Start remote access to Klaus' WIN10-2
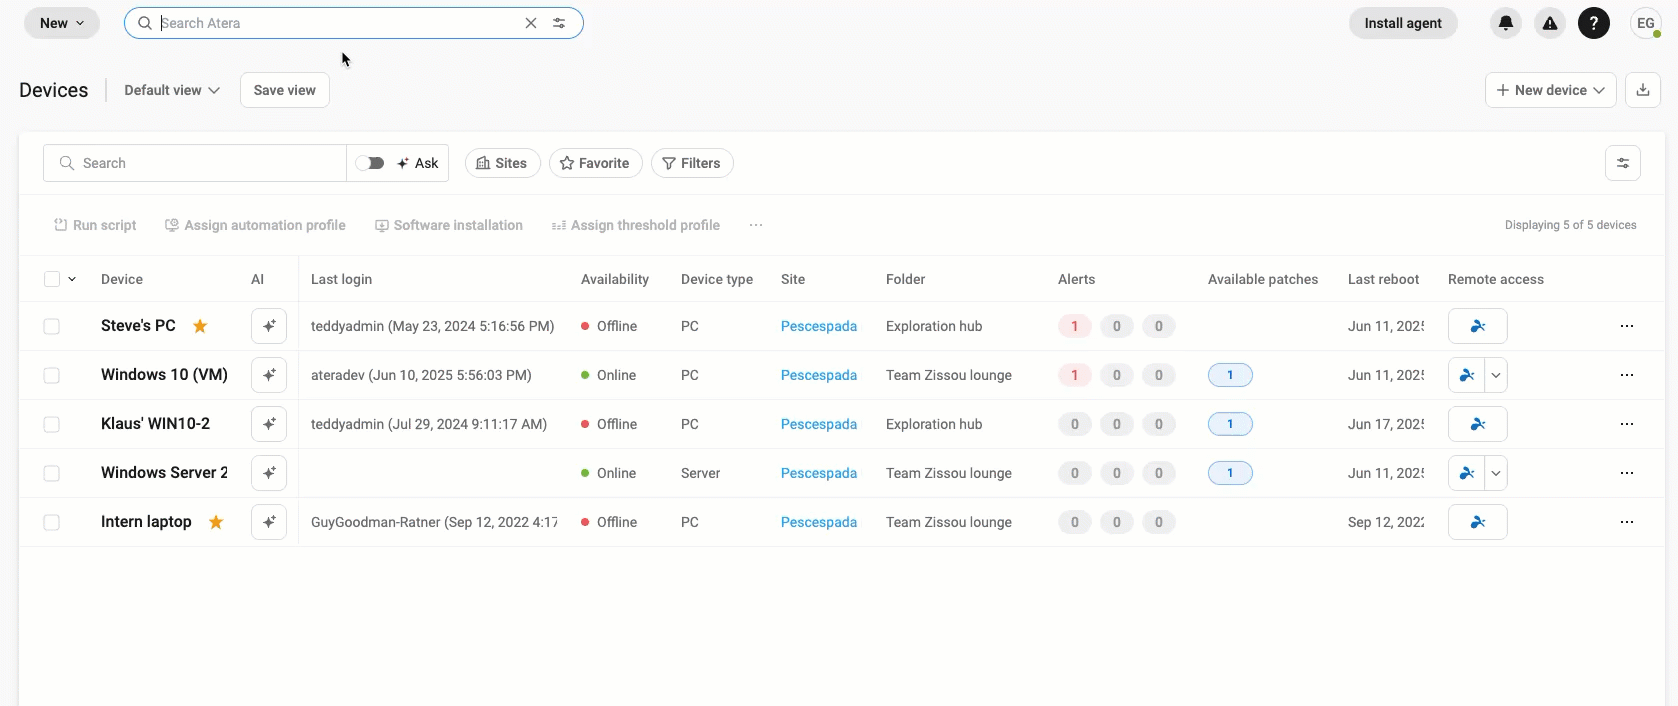This screenshot has width=1678, height=706. point(1478,424)
